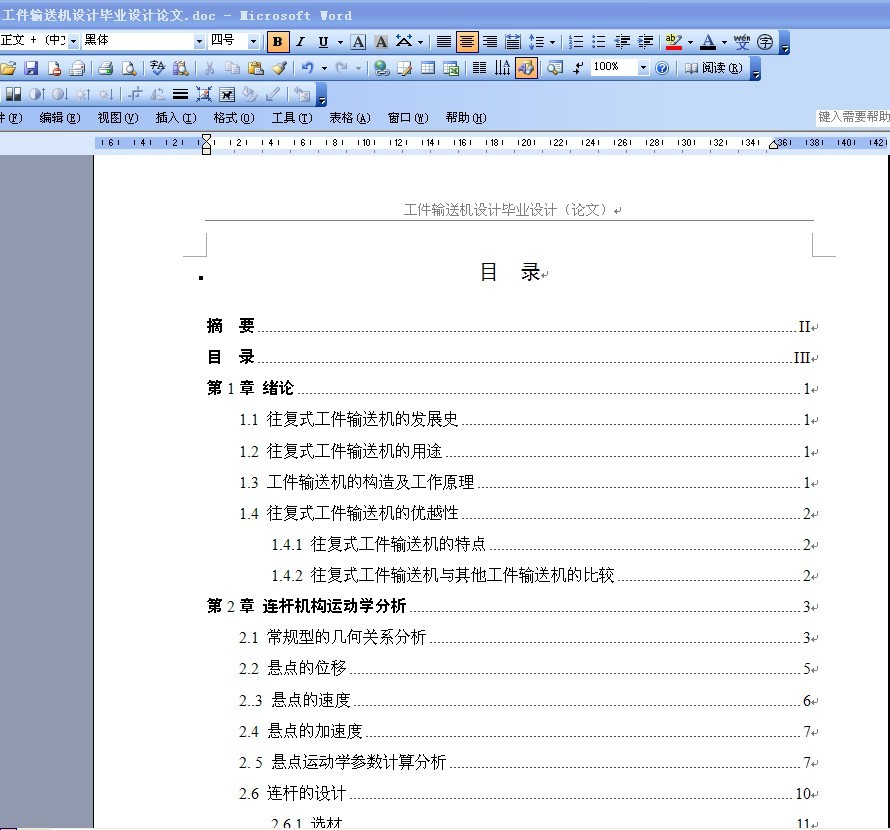Open the 表格(A) menu
This screenshot has width=890, height=830.
(350, 118)
